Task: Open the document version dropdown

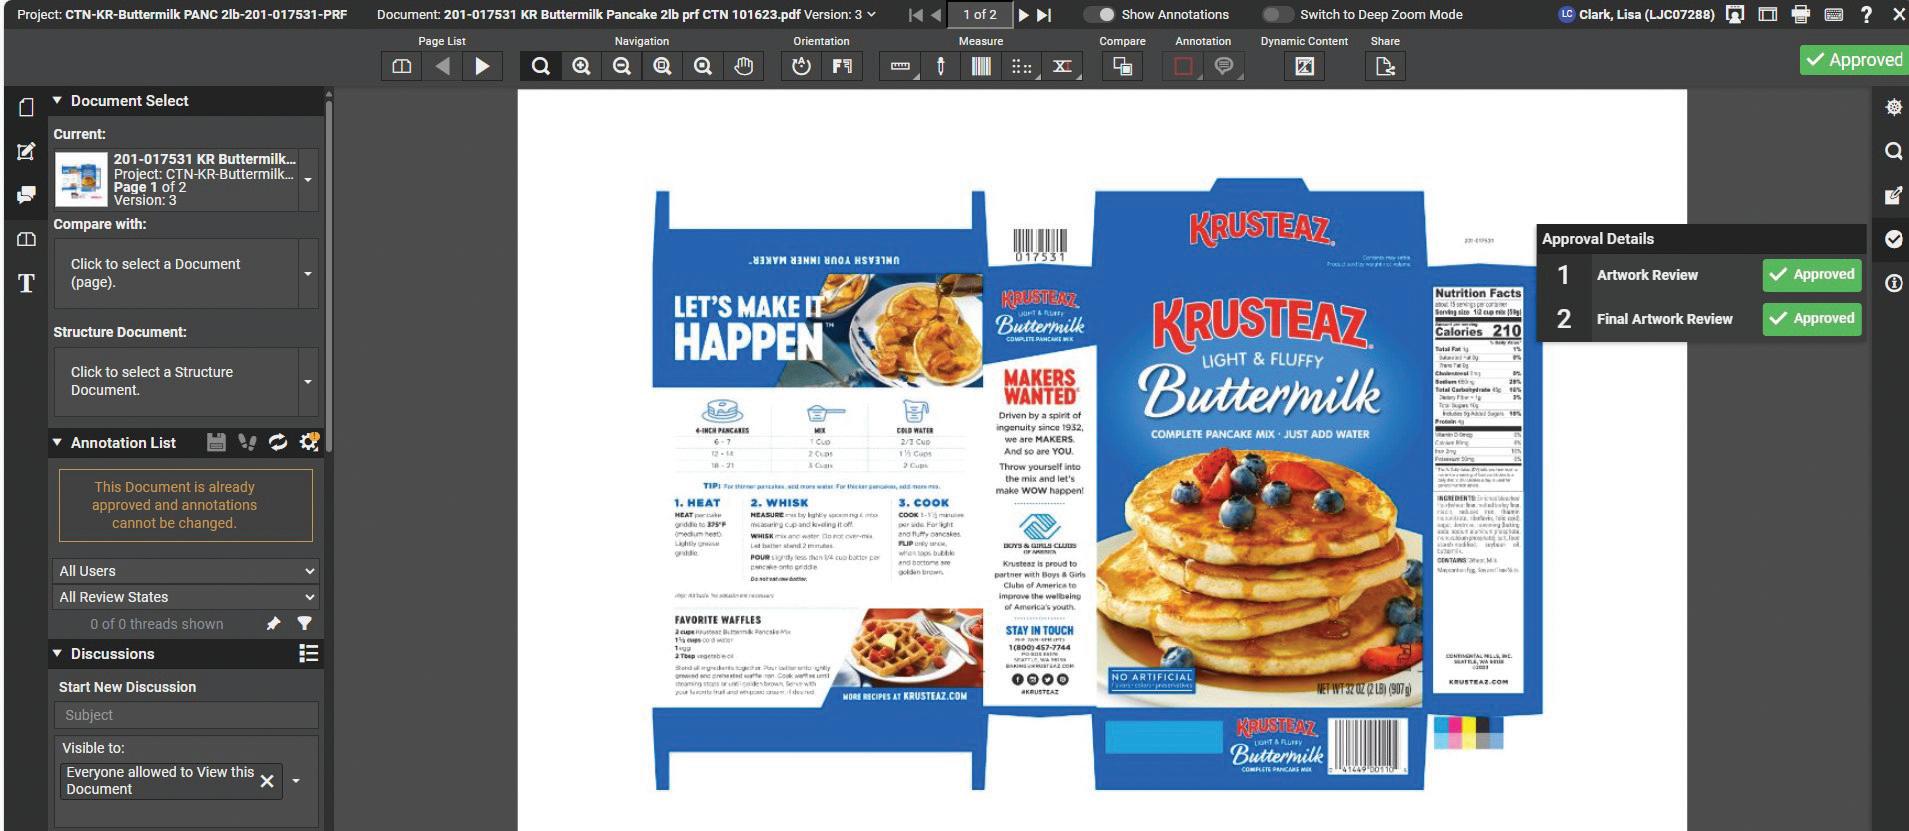Action: tap(871, 15)
